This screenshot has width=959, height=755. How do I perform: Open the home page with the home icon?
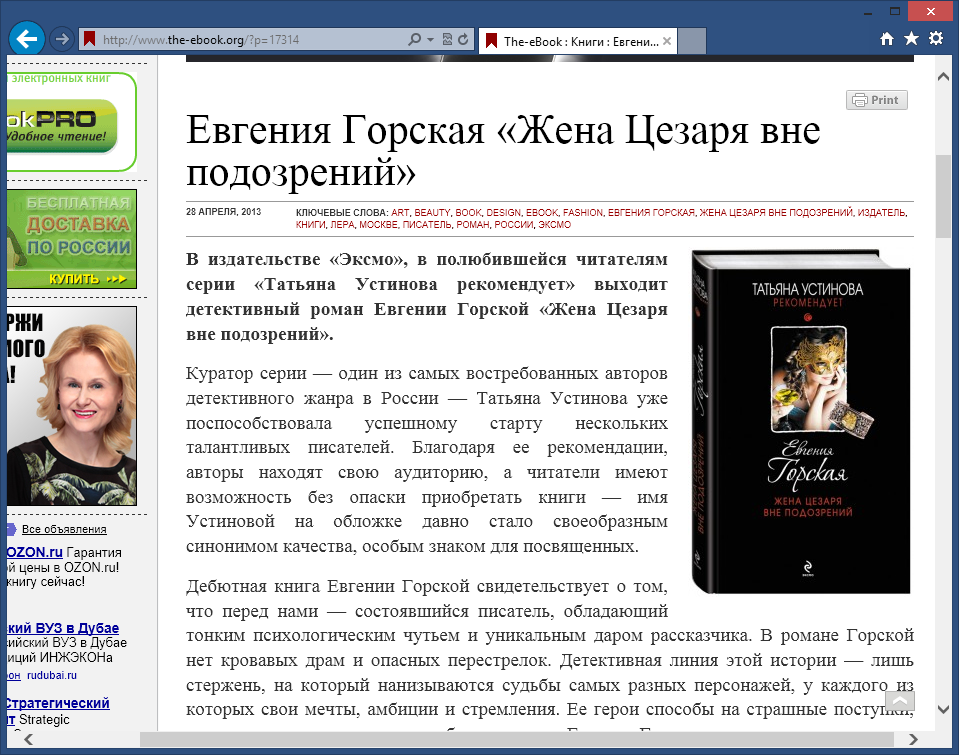click(x=887, y=36)
